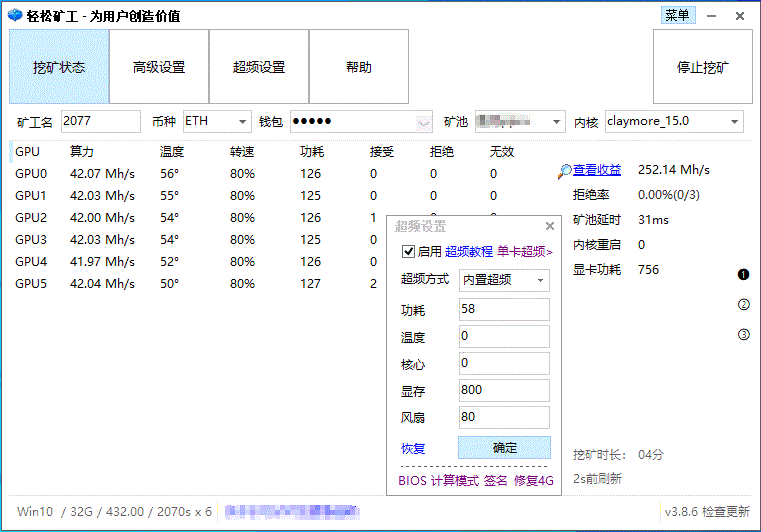Open the 超频教程 link
The image size is (761, 532).
coord(468,251)
